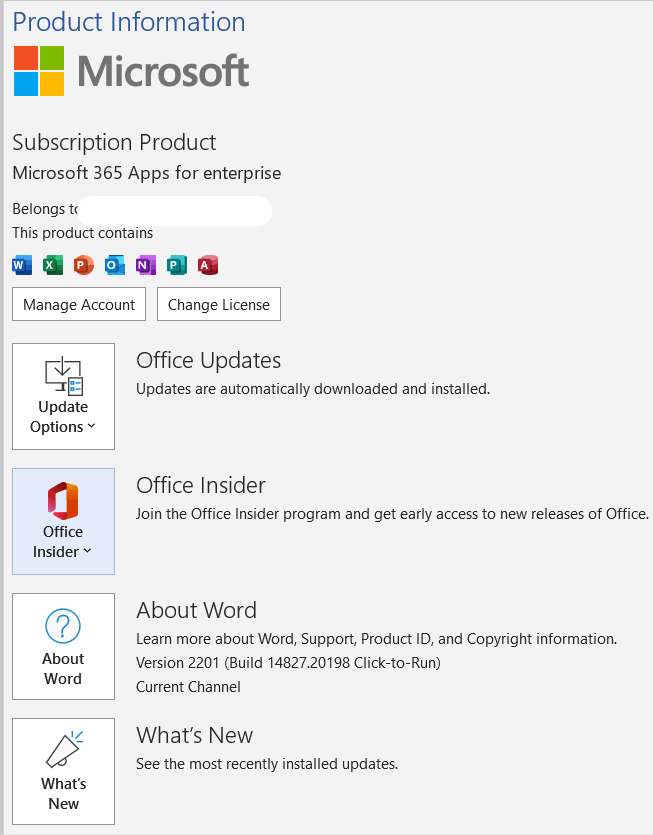Open the Manage Account button
This screenshot has width=653, height=835.
(79, 304)
